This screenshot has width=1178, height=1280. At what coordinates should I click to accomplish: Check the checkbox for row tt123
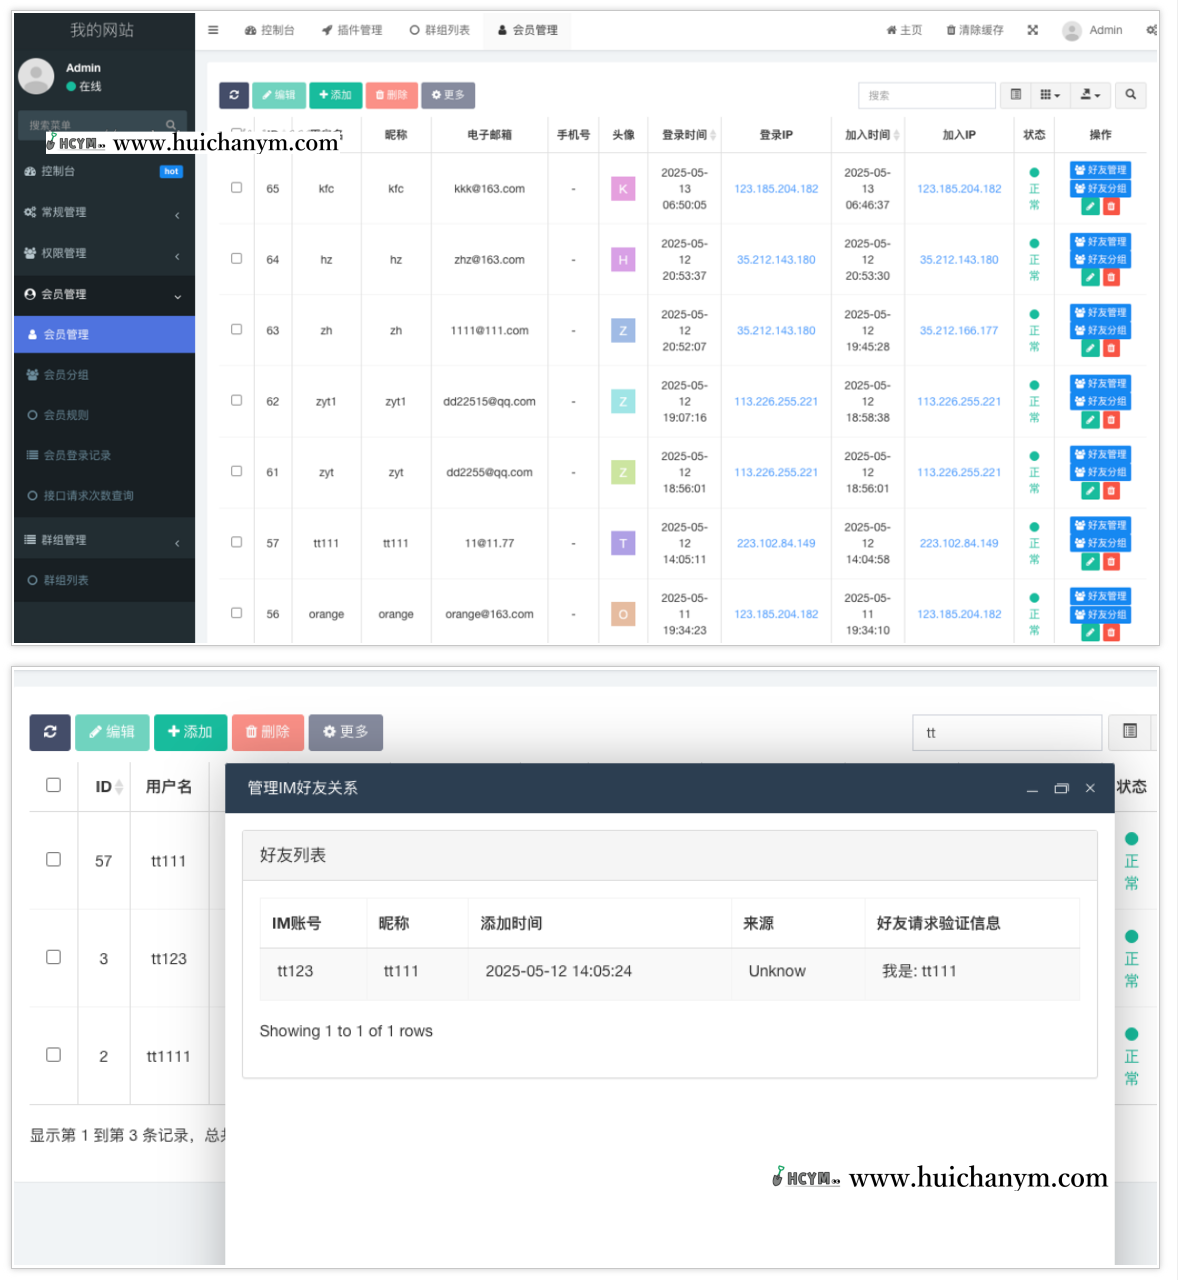click(x=53, y=956)
